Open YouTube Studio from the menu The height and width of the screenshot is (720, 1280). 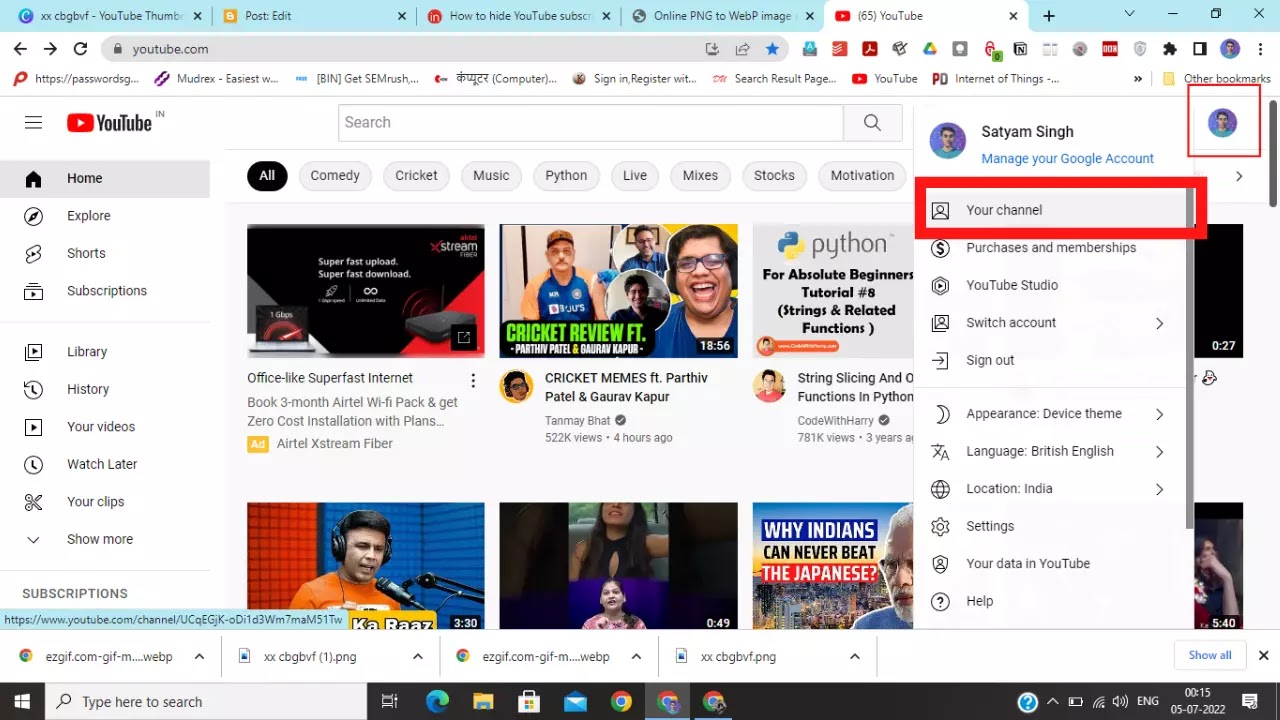(1050, 285)
